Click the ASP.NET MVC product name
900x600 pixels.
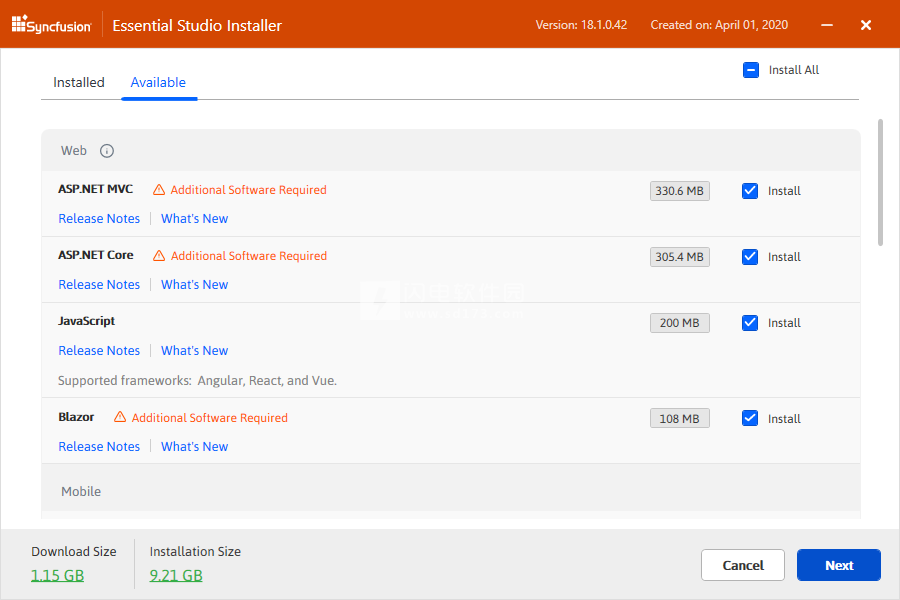(x=95, y=189)
